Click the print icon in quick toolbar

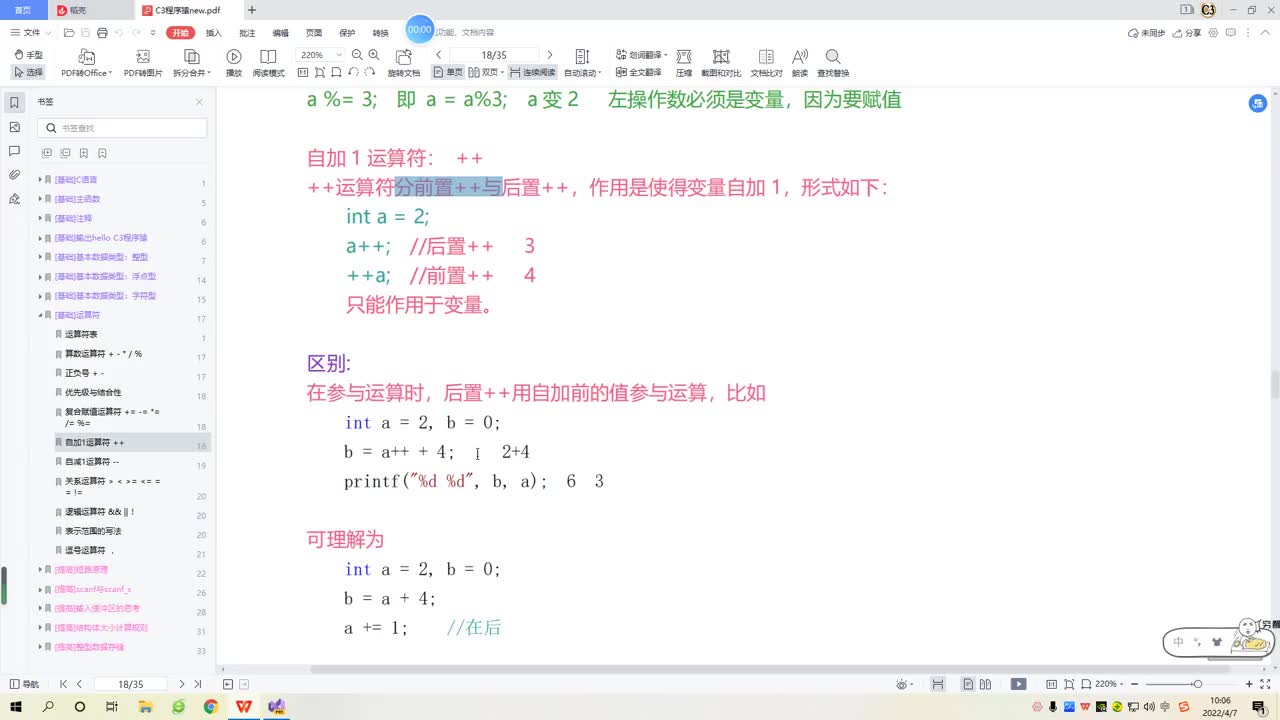102,32
